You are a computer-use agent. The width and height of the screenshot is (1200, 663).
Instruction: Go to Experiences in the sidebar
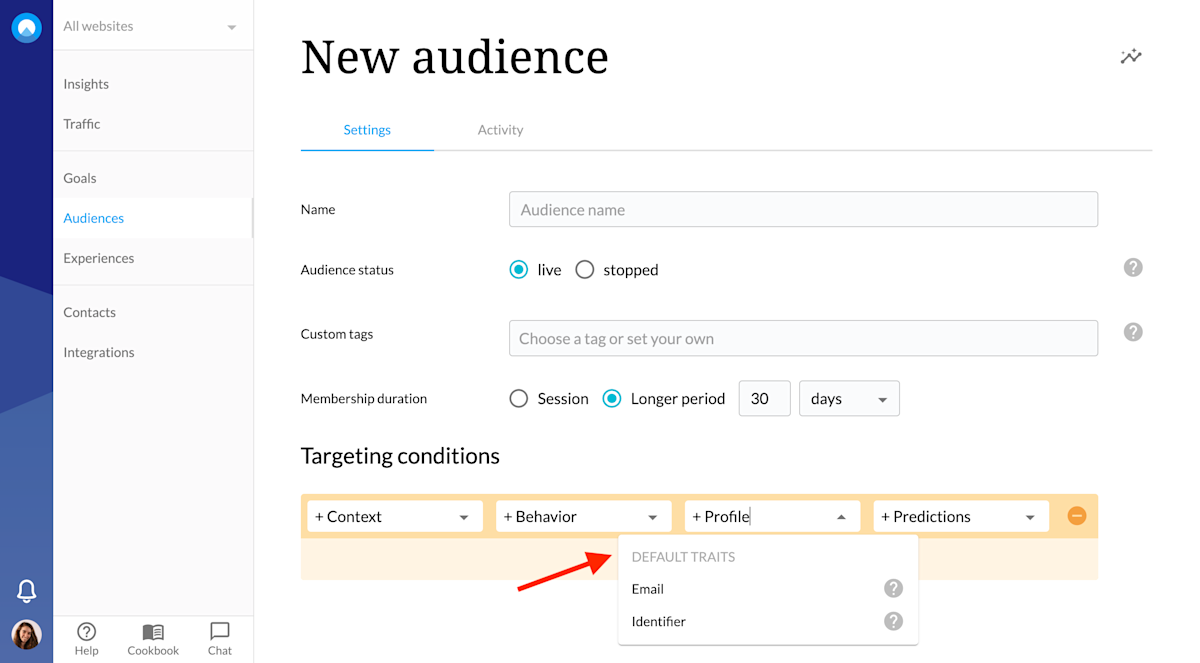(98, 258)
